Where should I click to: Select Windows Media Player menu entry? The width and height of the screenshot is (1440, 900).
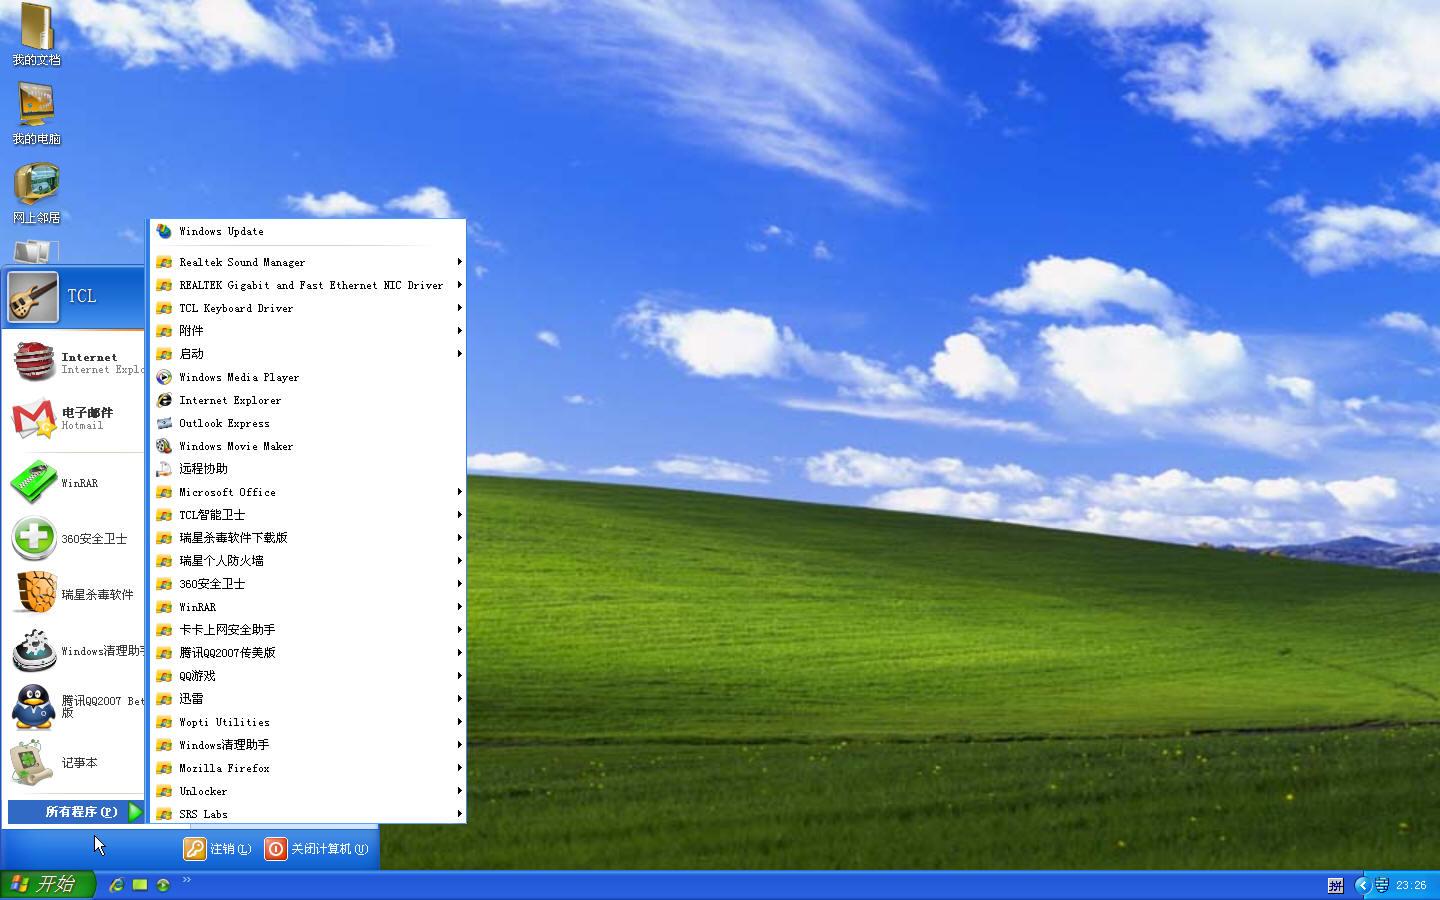click(x=238, y=377)
